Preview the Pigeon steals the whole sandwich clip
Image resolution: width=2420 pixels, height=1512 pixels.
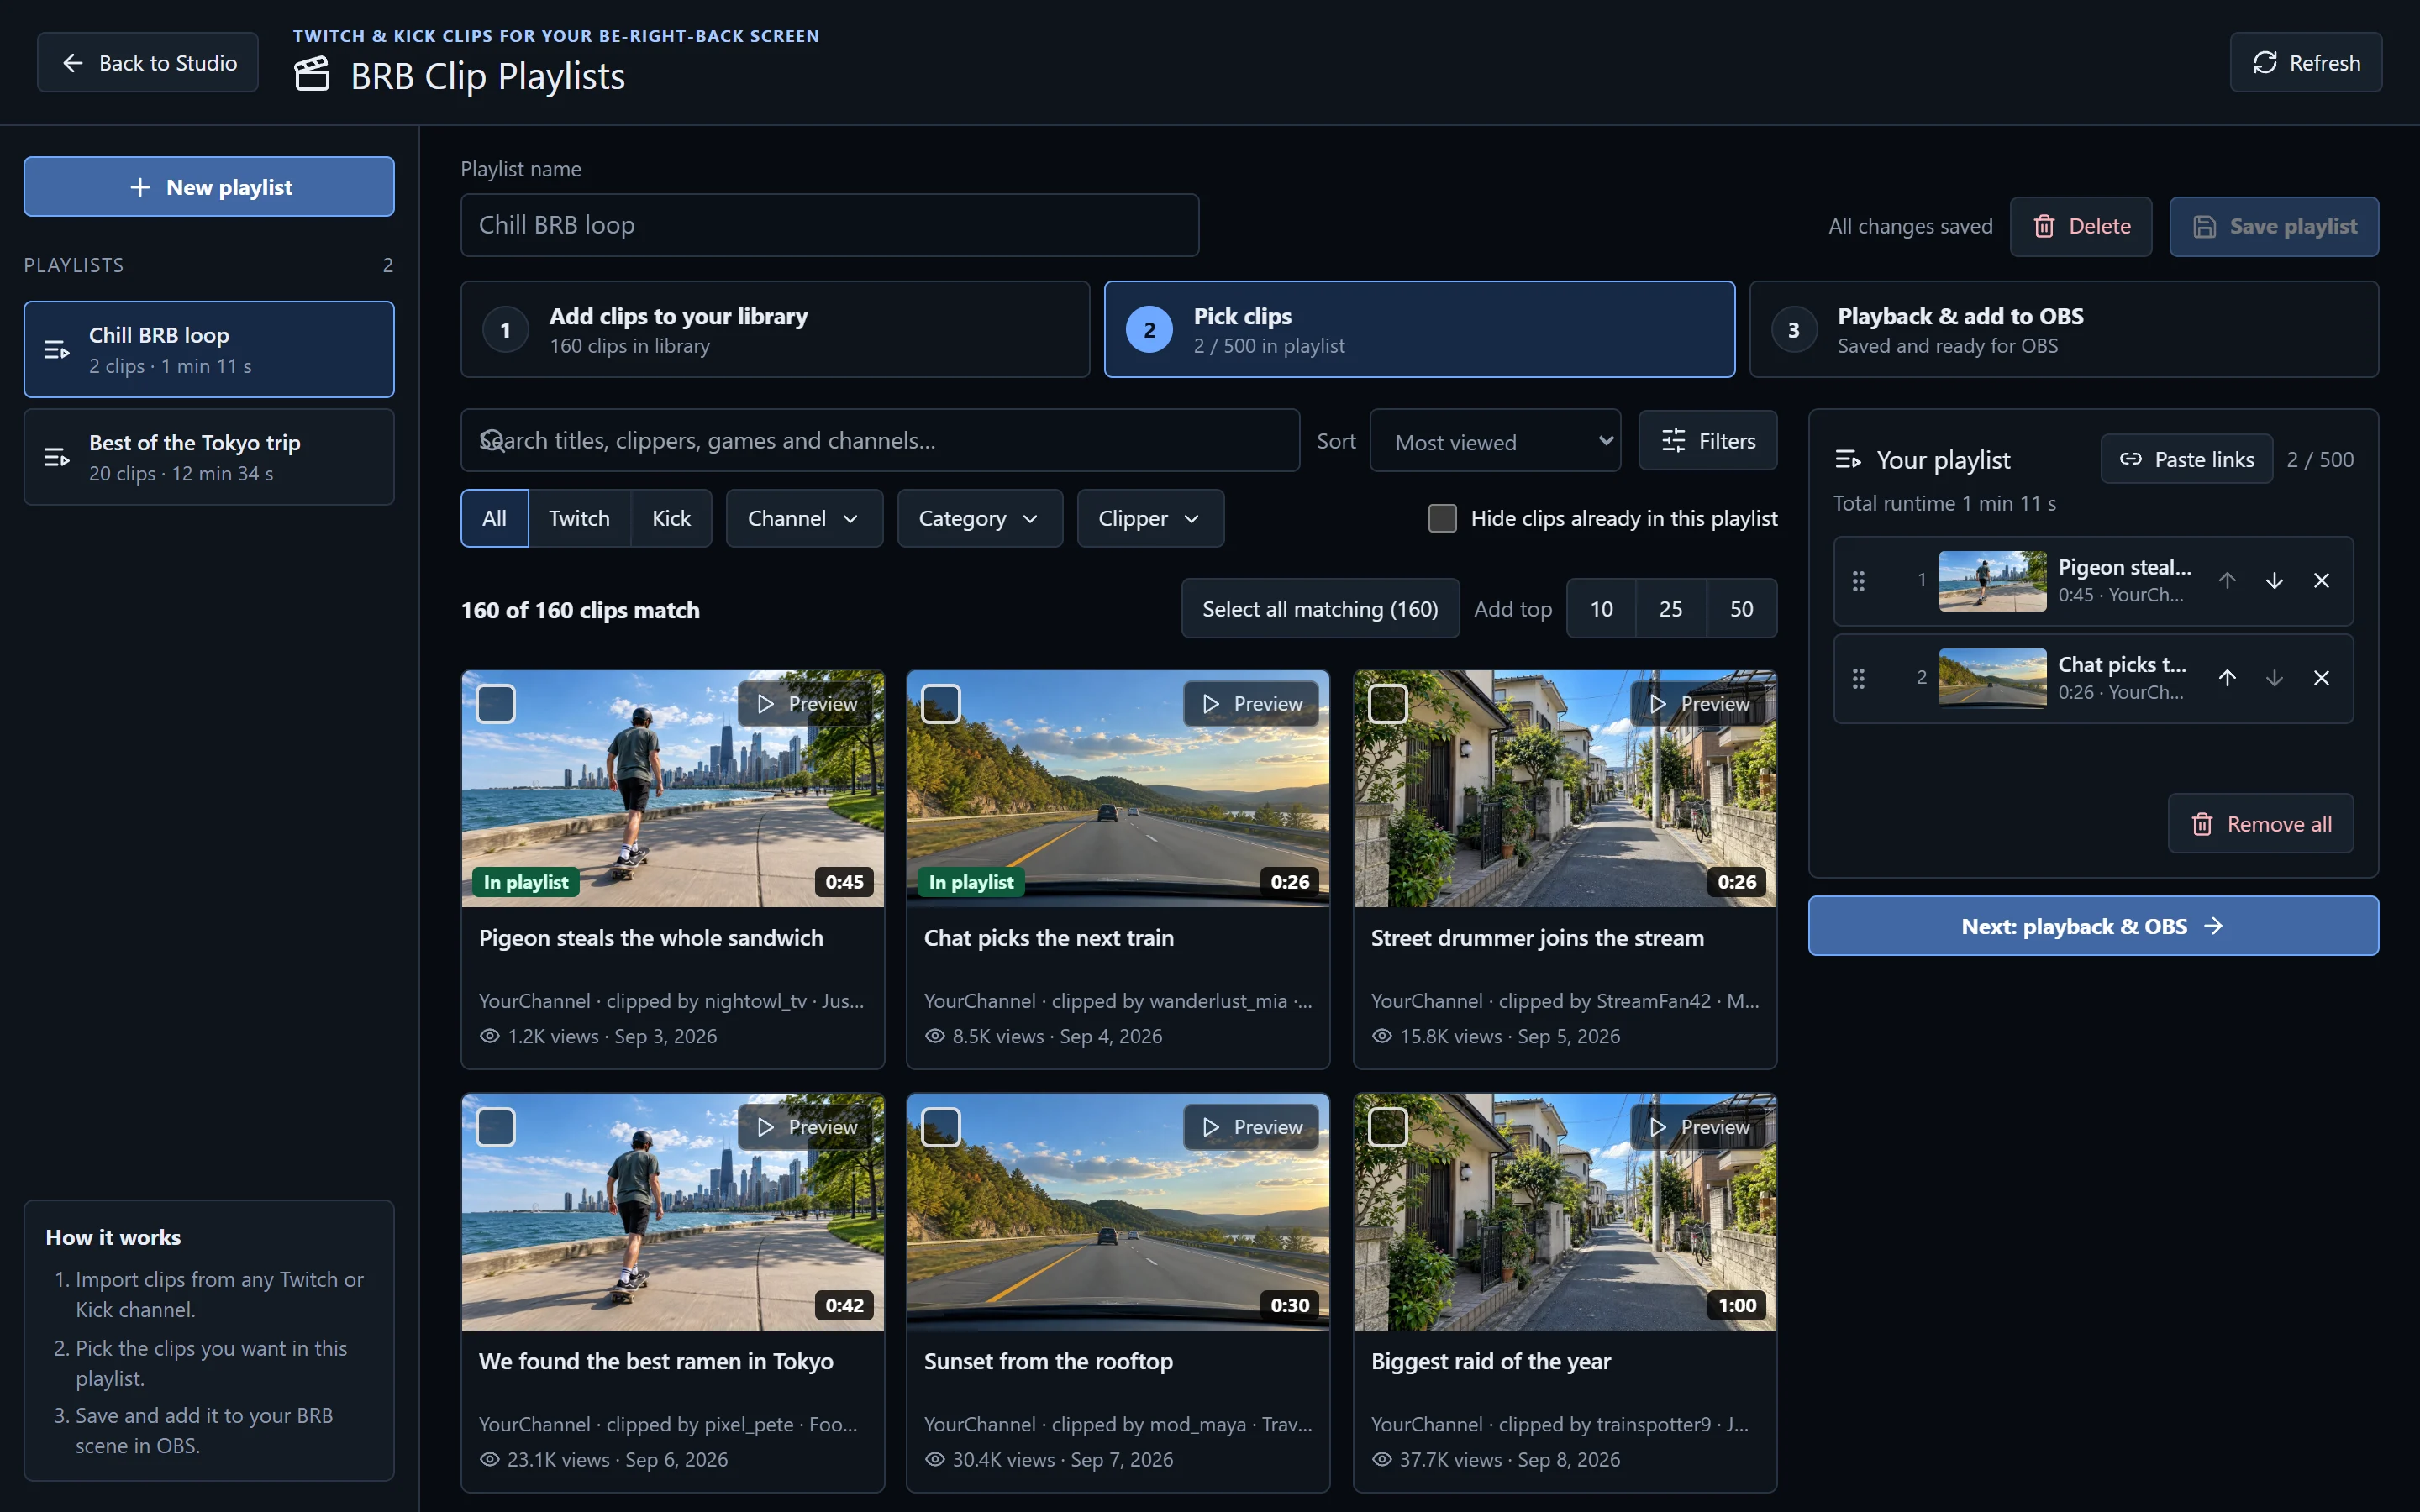pyautogui.click(x=806, y=704)
